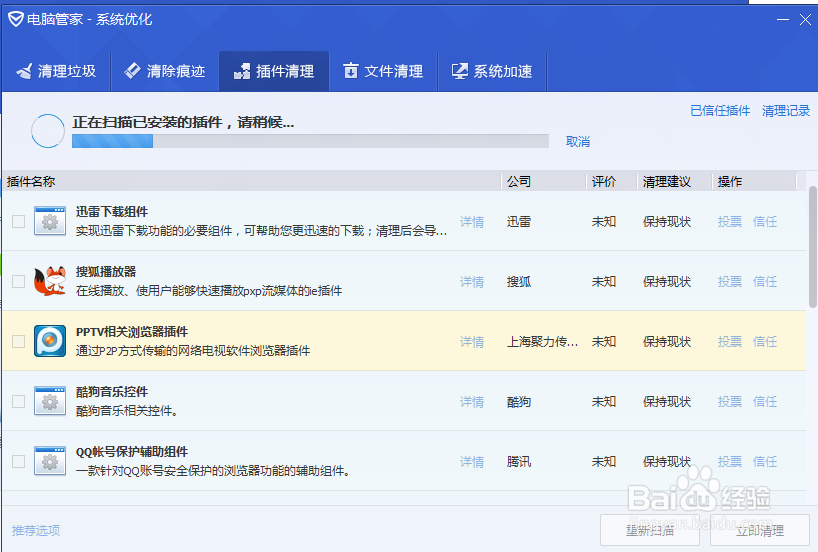
Task: Click the 重新扫描 button
Action: pos(650,531)
